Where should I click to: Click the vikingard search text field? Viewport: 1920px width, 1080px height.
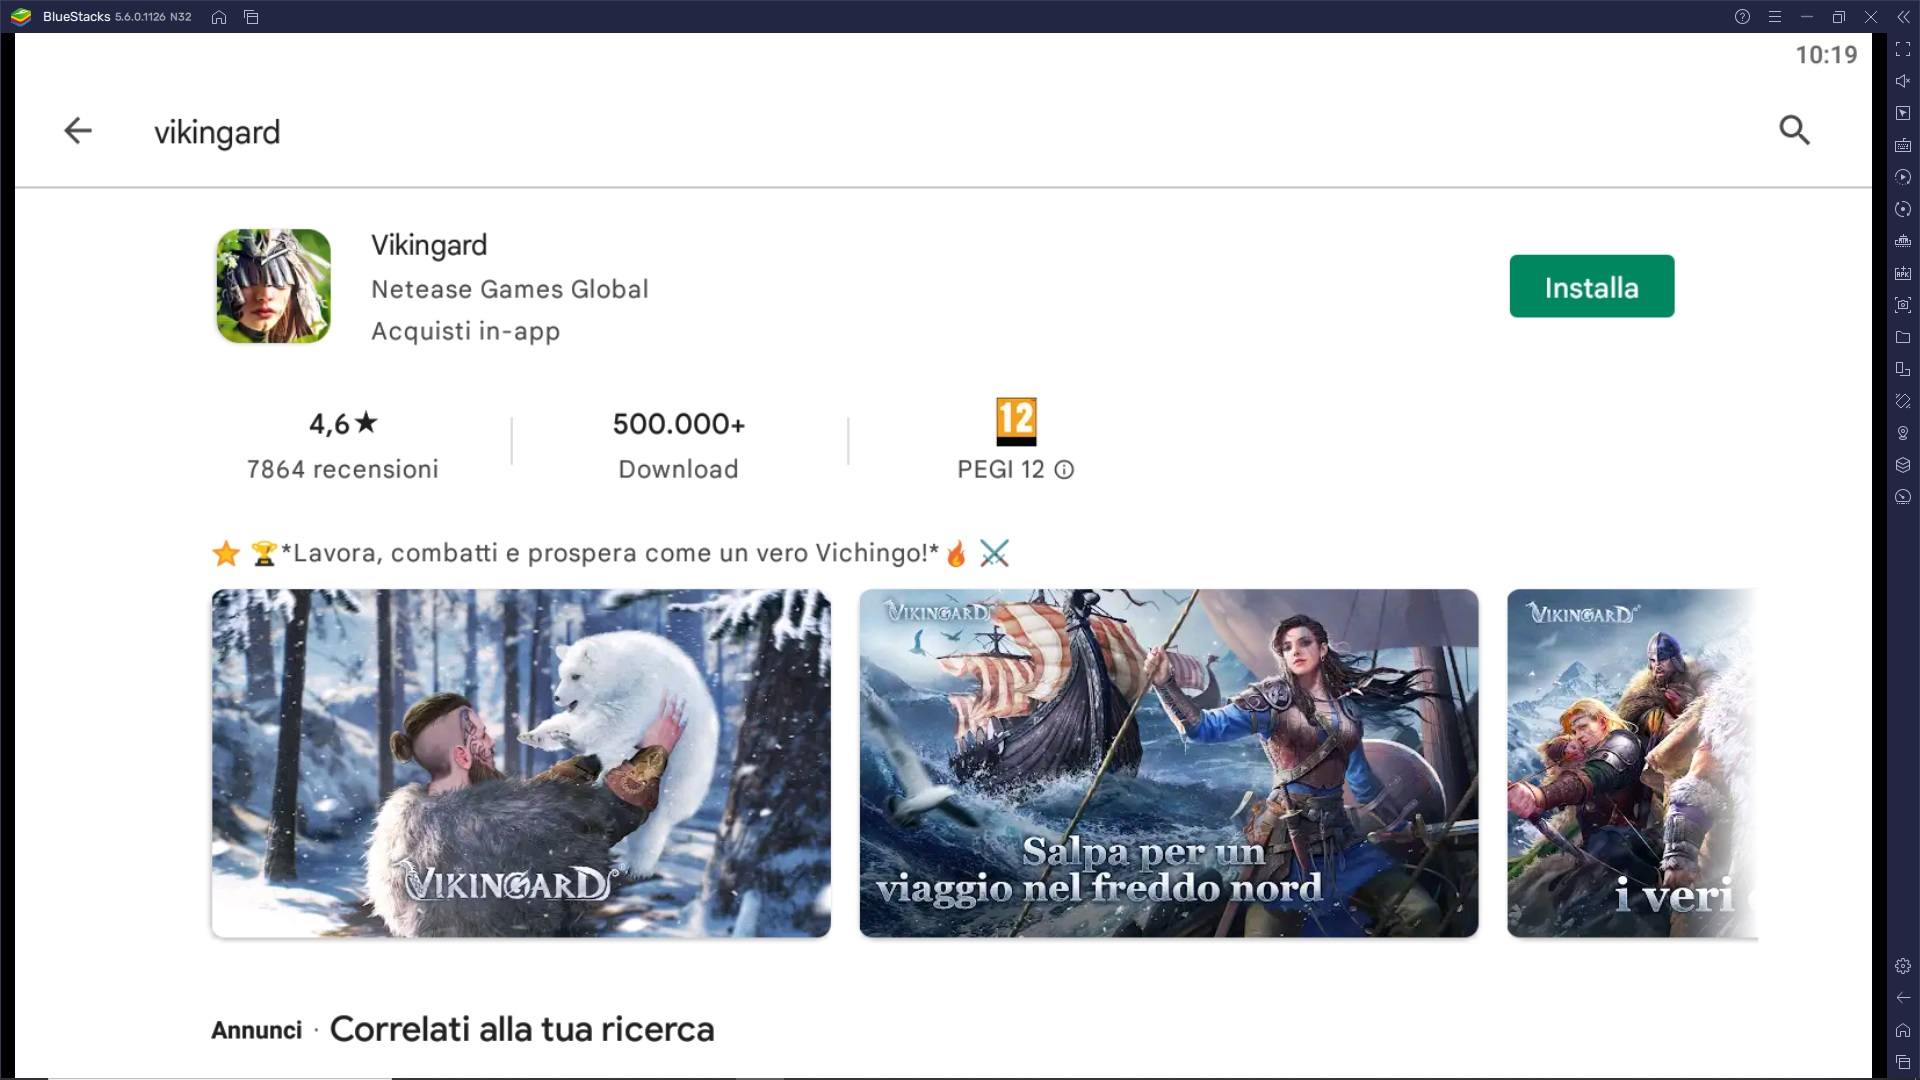click(217, 132)
